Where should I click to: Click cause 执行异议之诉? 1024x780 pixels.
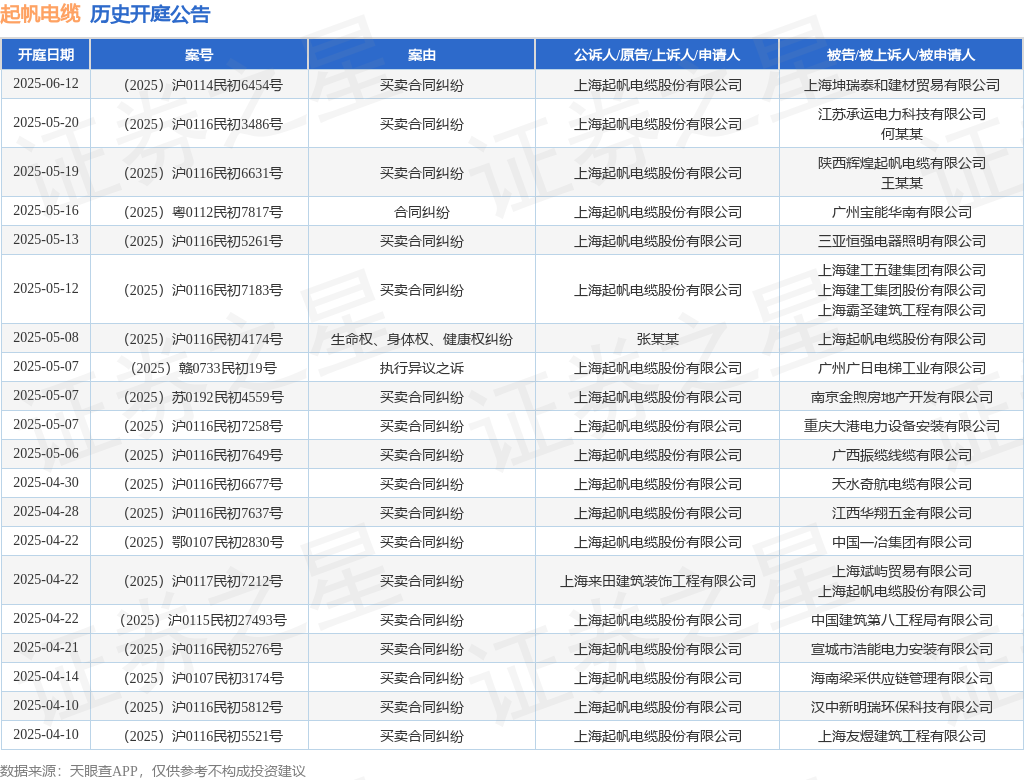pyautogui.click(x=422, y=368)
